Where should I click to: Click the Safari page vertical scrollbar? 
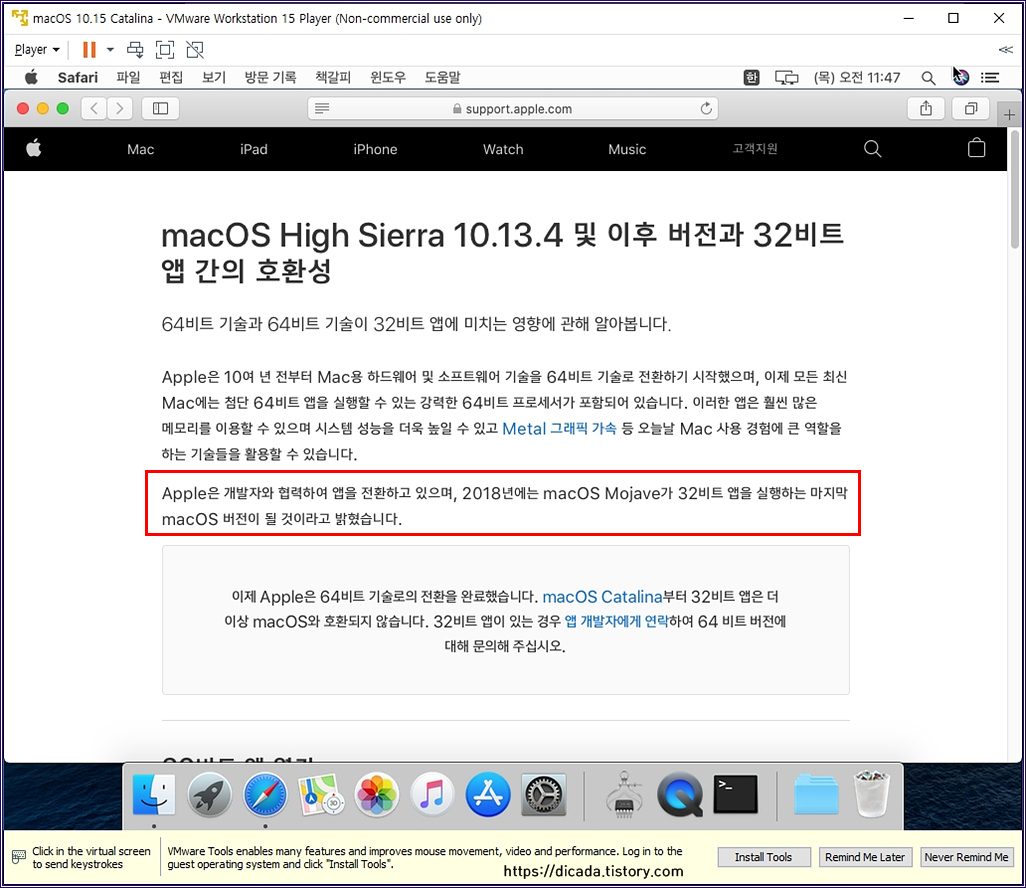click(x=1014, y=190)
